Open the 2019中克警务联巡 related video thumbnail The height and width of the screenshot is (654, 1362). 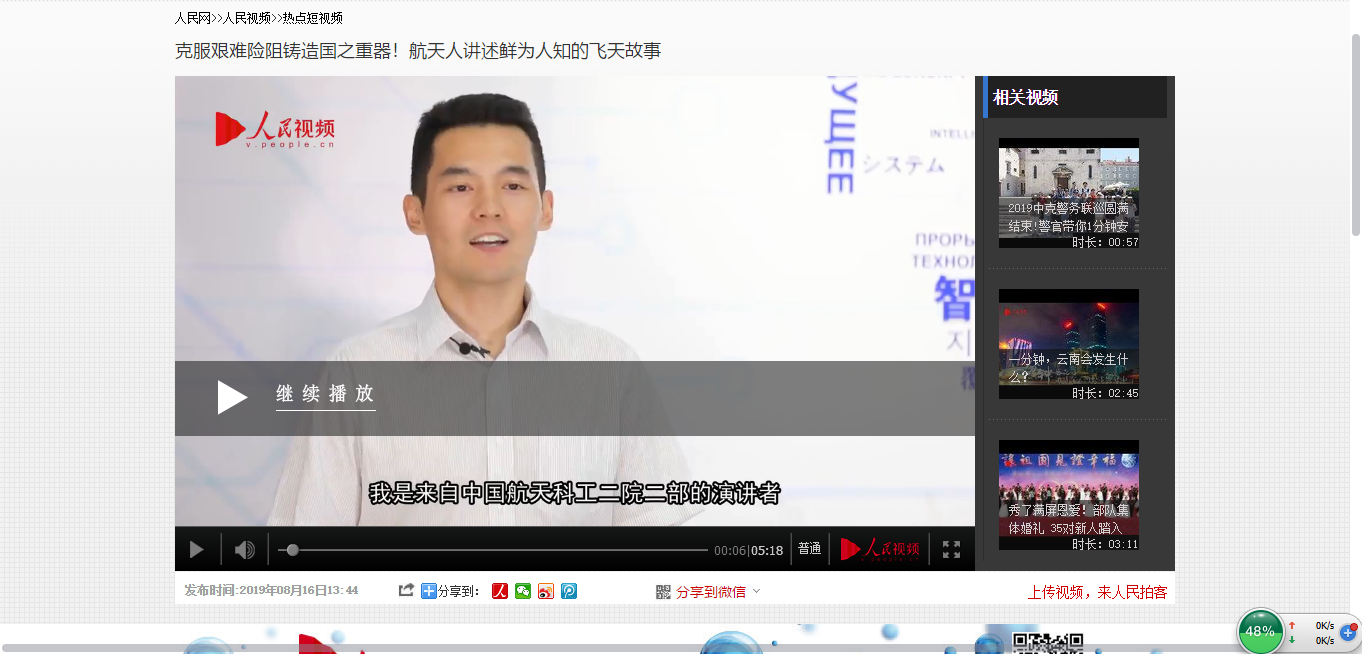(1068, 192)
